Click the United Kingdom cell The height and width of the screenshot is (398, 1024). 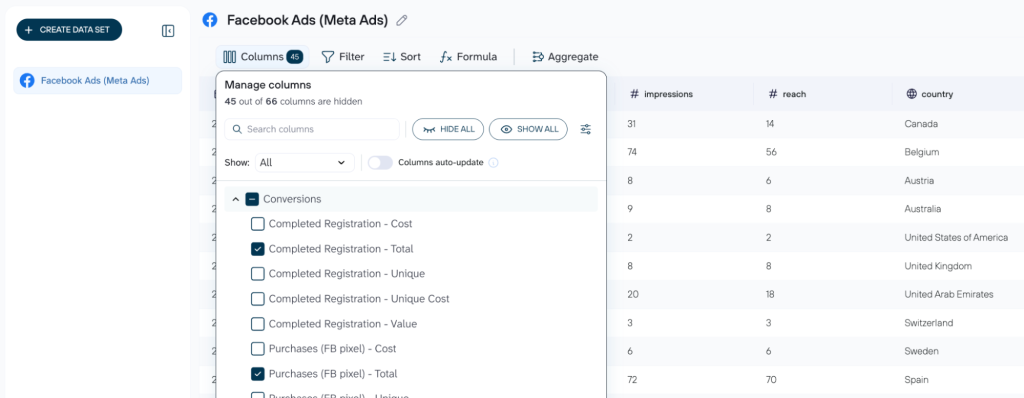point(938,266)
